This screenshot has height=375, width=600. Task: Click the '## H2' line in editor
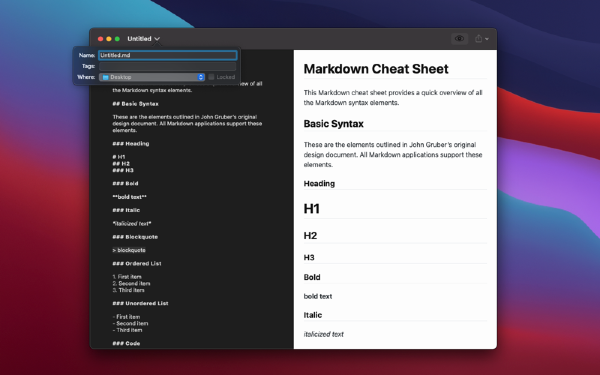coord(121,163)
